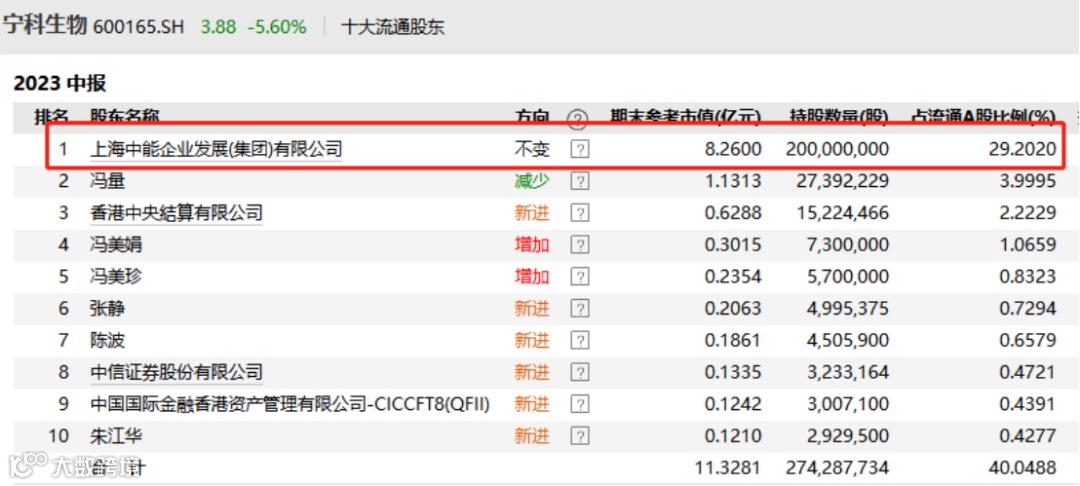
Task: Open 冯量 shareholder link
Action: [107, 181]
